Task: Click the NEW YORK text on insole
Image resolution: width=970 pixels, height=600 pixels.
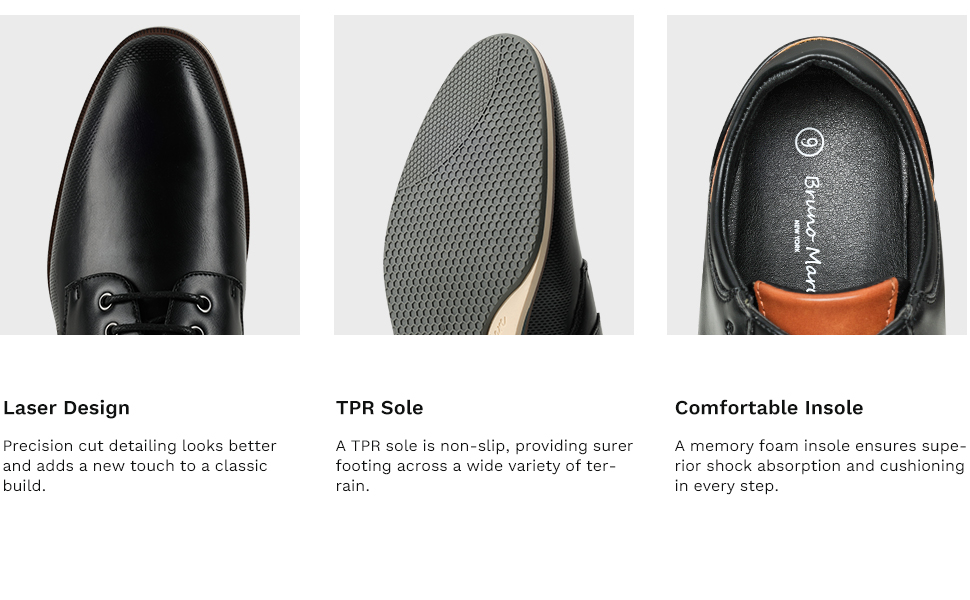Action: click(x=794, y=235)
